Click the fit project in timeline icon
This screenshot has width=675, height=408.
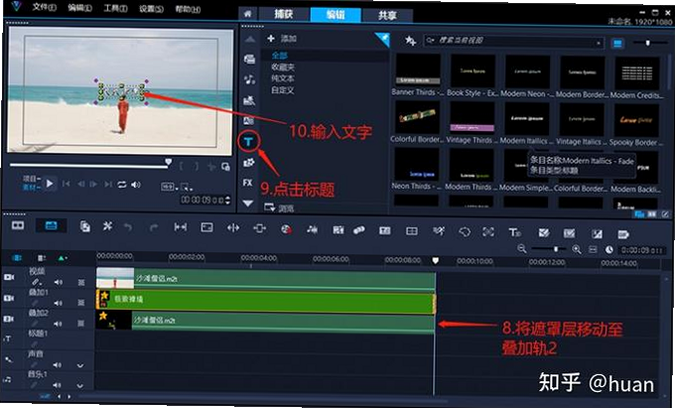pyautogui.click(x=593, y=249)
